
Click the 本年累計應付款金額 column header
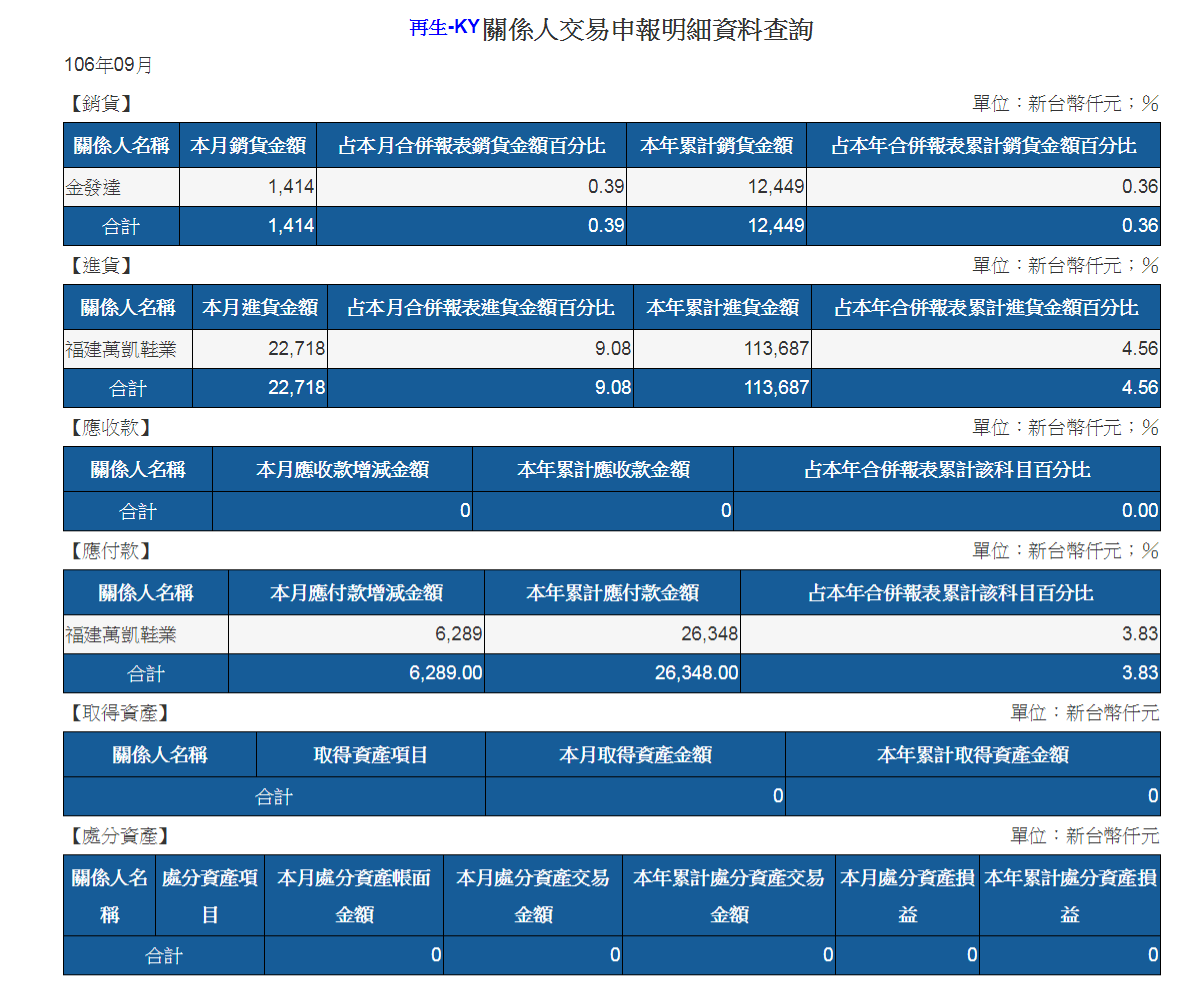point(612,593)
